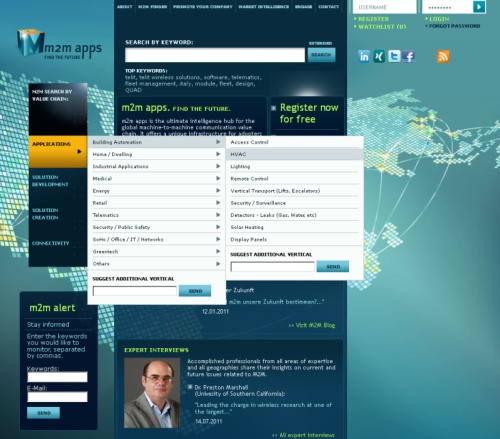Open the Forgot Password link
The width and height of the screenshot is (500, 439).
(x=455, y=26)
